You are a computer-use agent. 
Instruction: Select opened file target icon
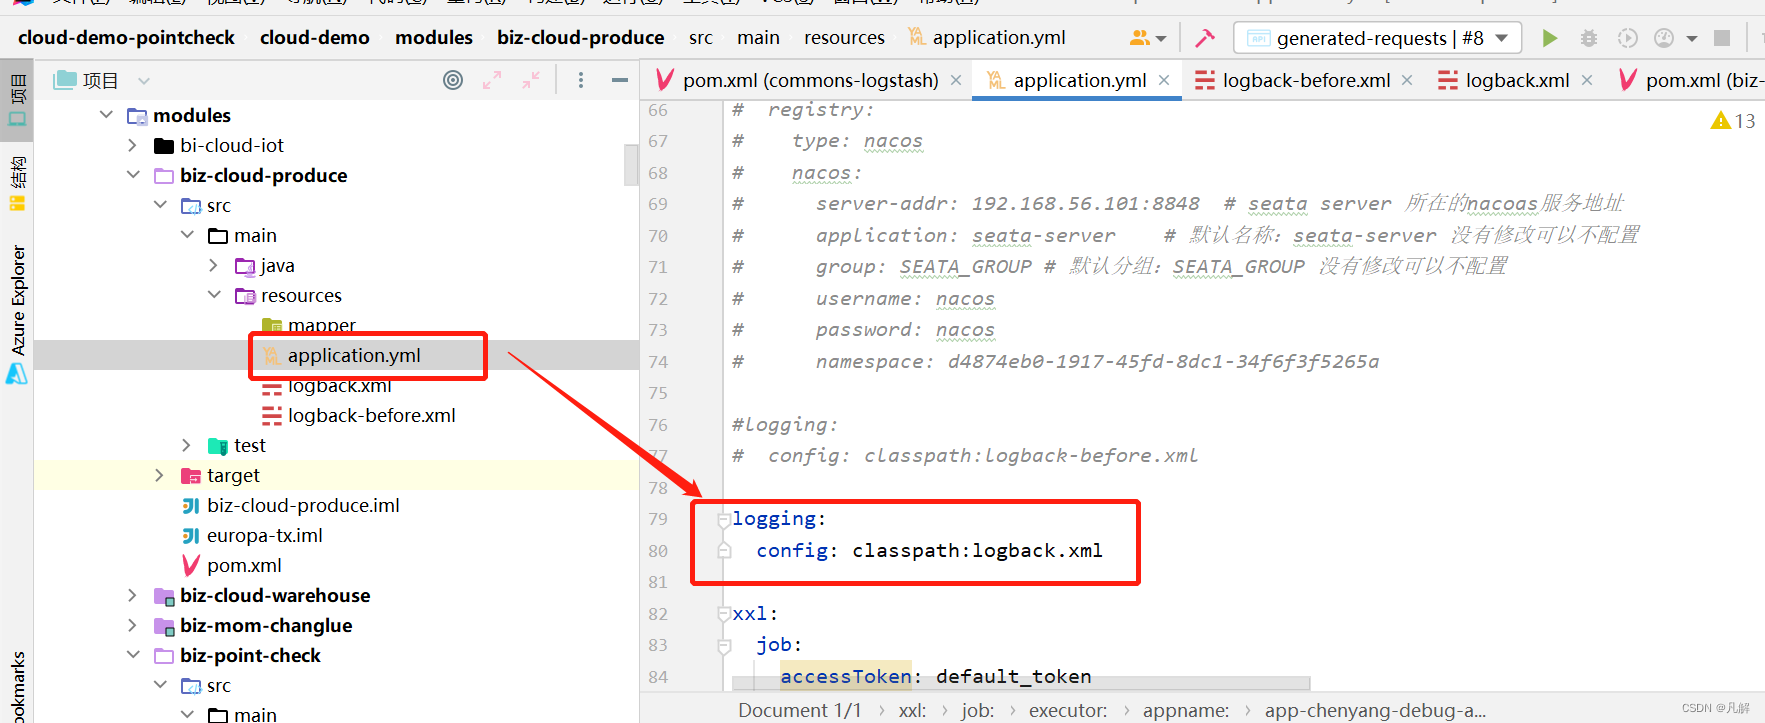click(453, 80)
